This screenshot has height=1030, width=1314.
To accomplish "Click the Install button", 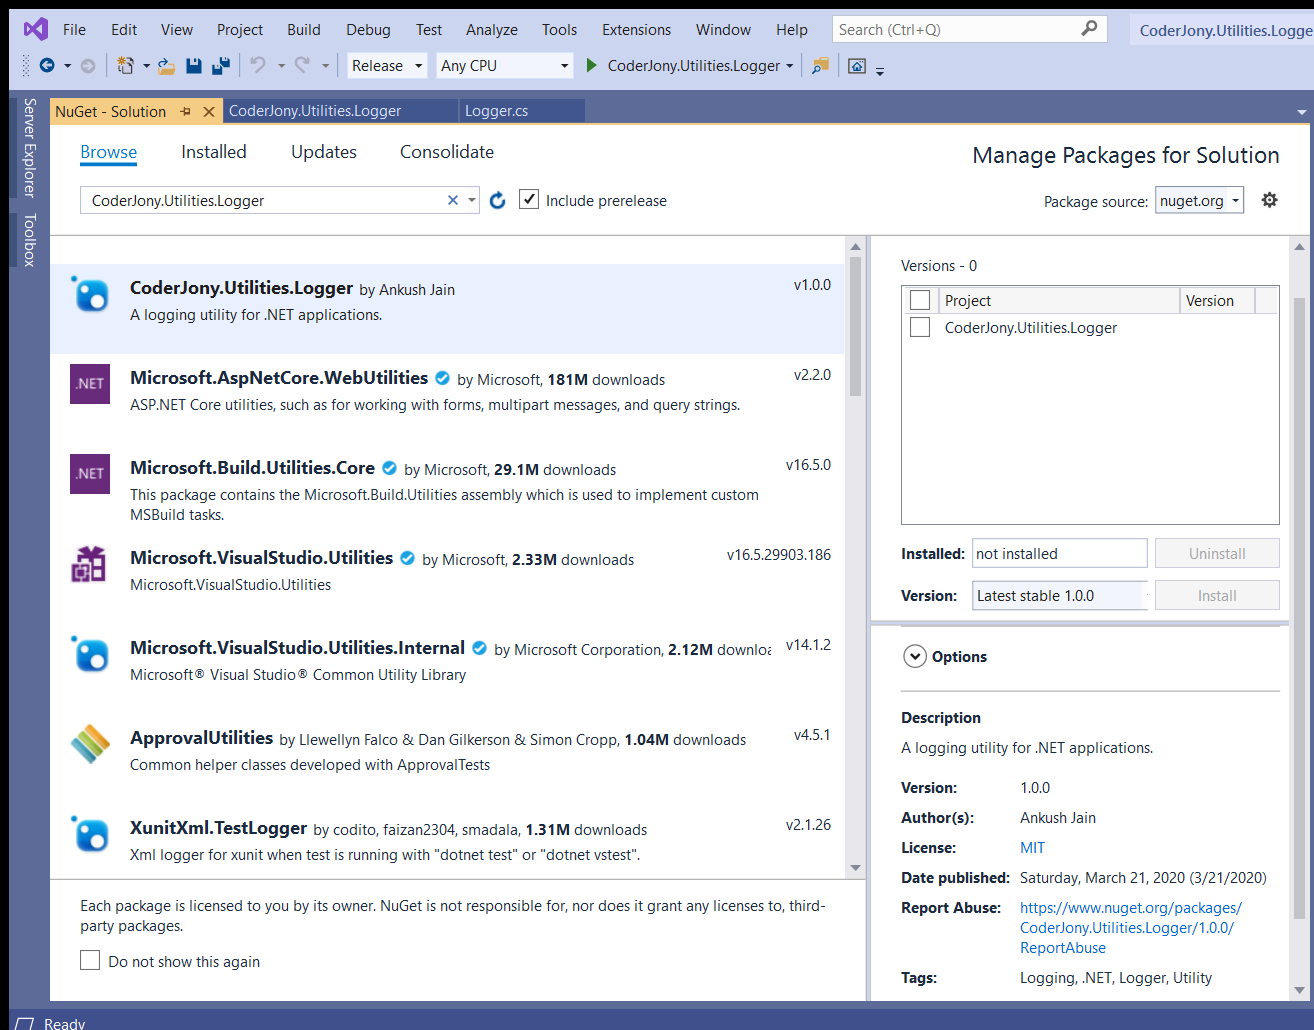I will [1217, 595].
